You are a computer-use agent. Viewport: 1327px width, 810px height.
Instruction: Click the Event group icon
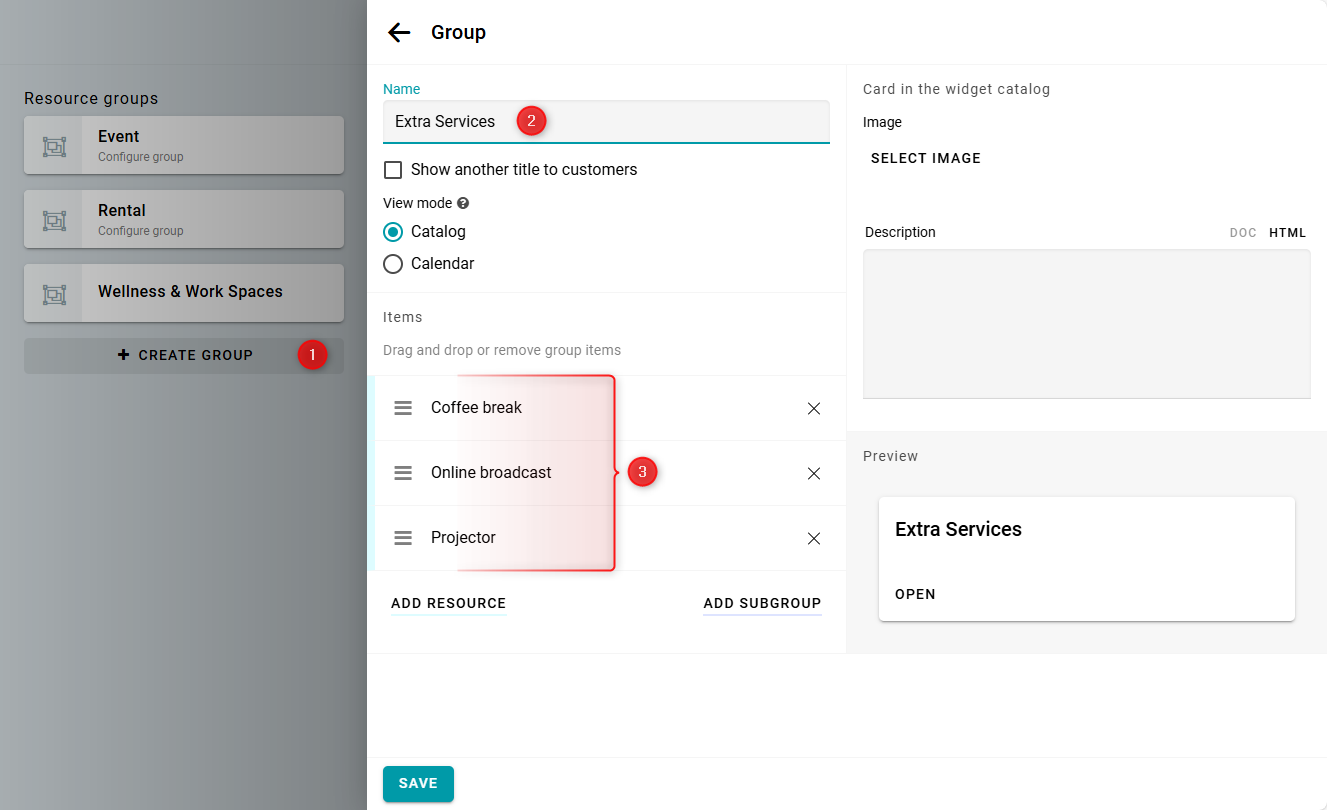point(54,146)
